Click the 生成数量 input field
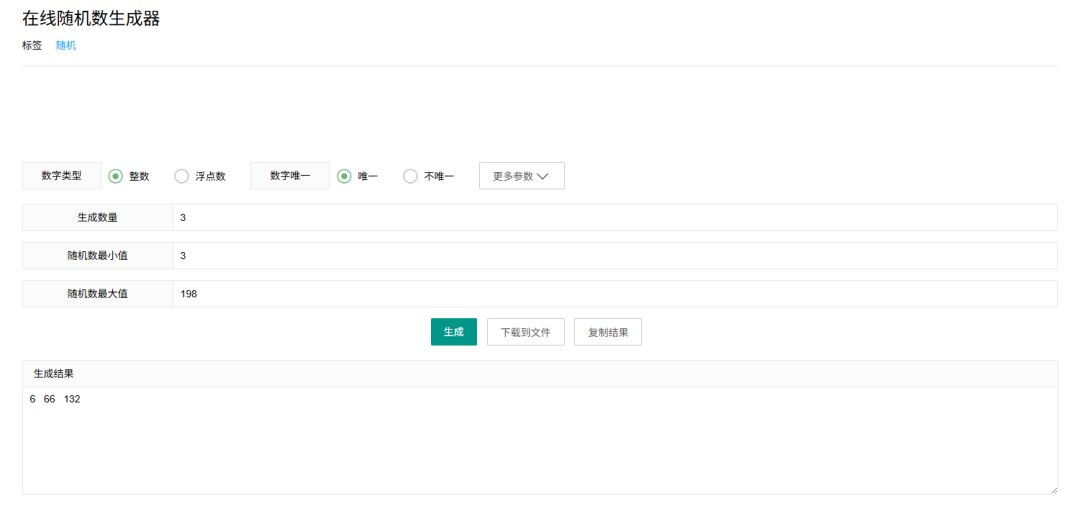The image size is (1080, 514). pos(614,217)
